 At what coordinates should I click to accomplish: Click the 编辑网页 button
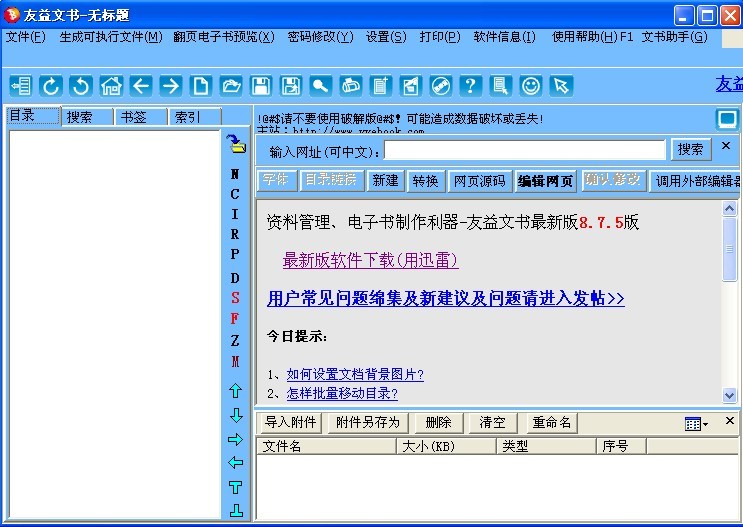545,181
